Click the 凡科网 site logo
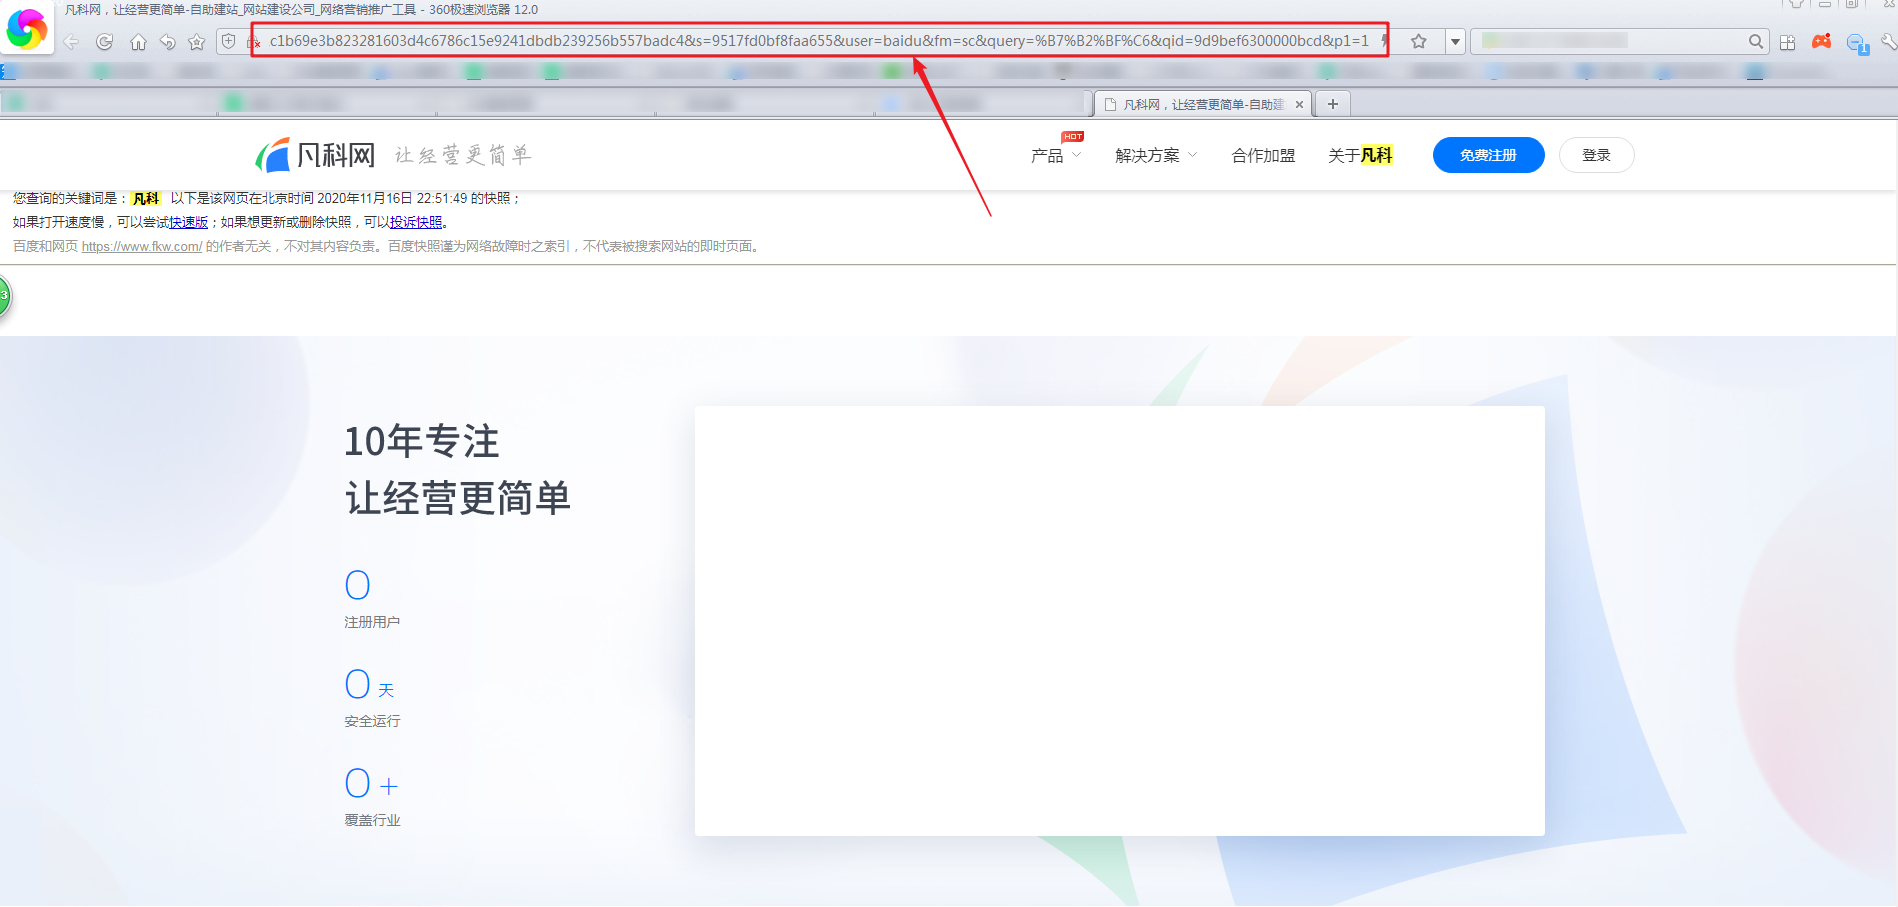 click(x=315, y=155)
